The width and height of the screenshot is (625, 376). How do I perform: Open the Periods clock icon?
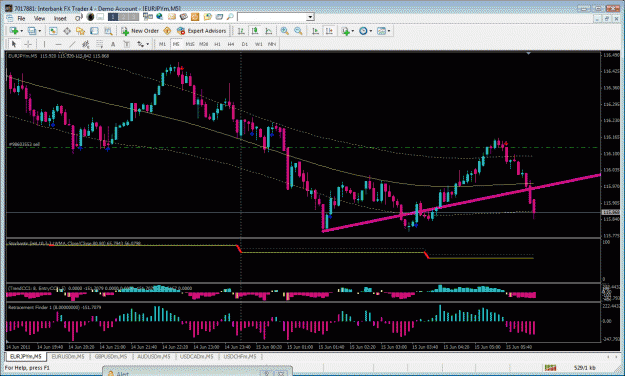click(x=363, y=31)
